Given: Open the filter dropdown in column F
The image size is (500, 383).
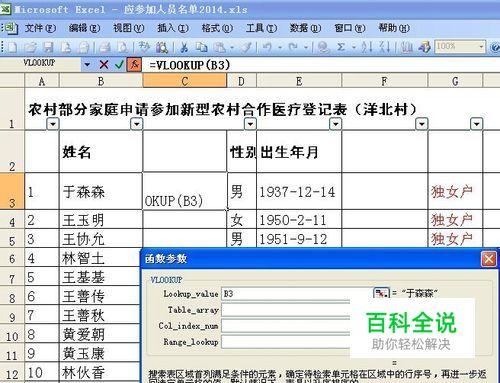Looking at the screenshot, I should click(422, 124).
